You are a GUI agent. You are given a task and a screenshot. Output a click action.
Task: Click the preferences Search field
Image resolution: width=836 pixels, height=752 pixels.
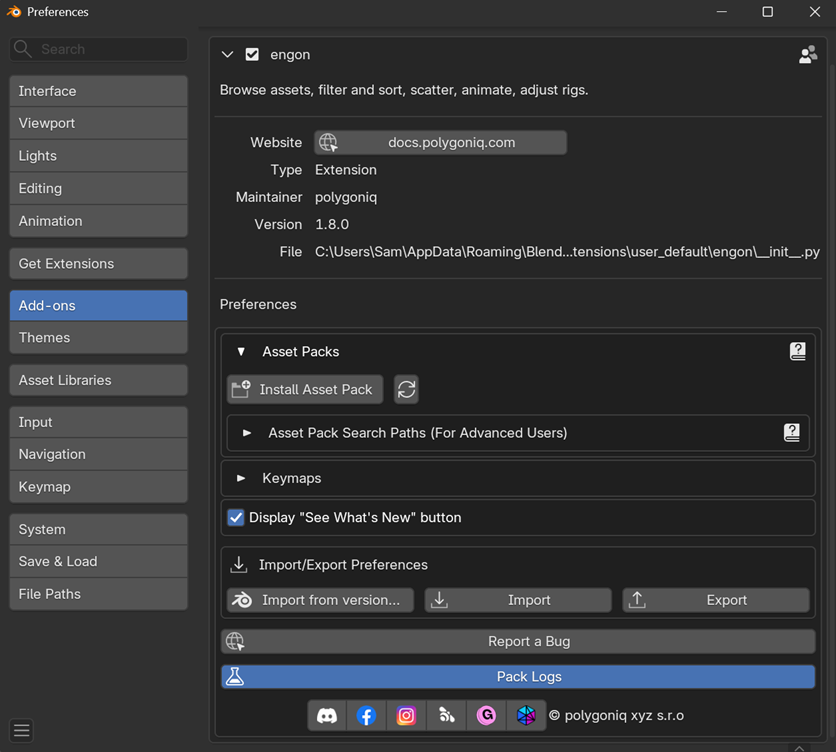tap(99, 49)
